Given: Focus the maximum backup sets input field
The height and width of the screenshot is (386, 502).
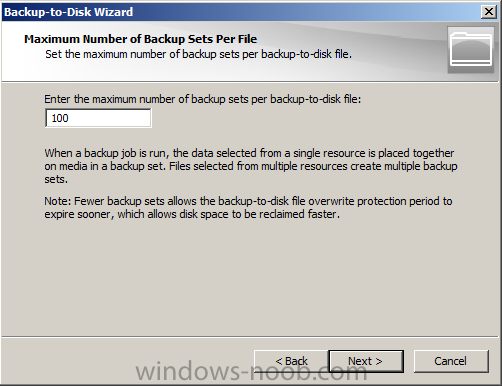Looking at the screenshot, I should point(98,118).
